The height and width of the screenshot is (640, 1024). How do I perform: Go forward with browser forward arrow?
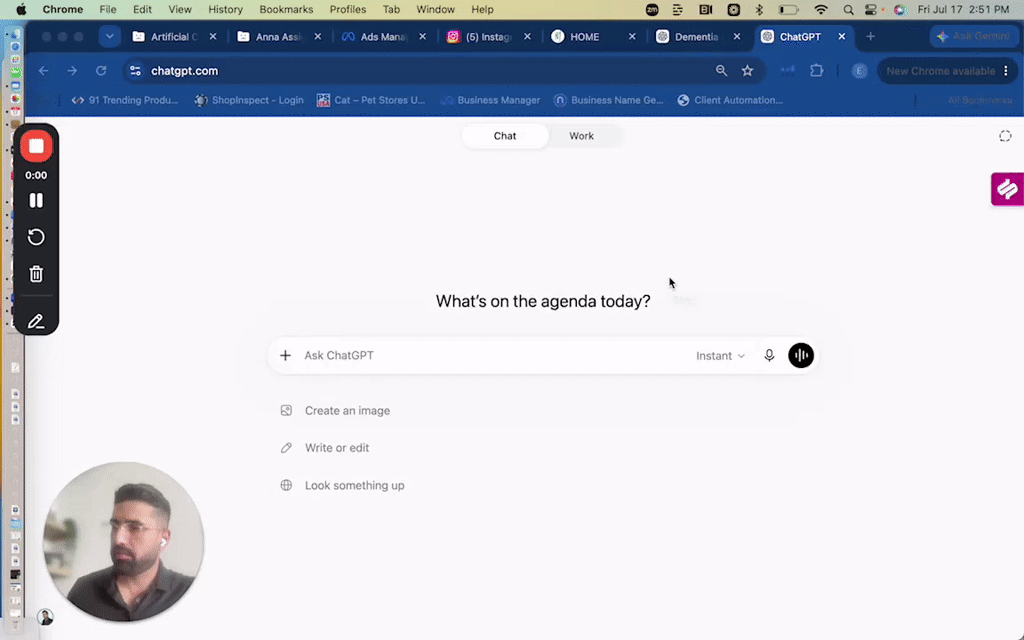[x=72, y=71]
